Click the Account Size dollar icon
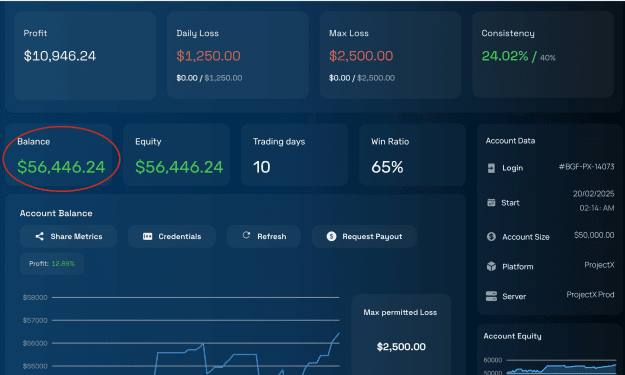The image size is (625, 375). [491, 237]
